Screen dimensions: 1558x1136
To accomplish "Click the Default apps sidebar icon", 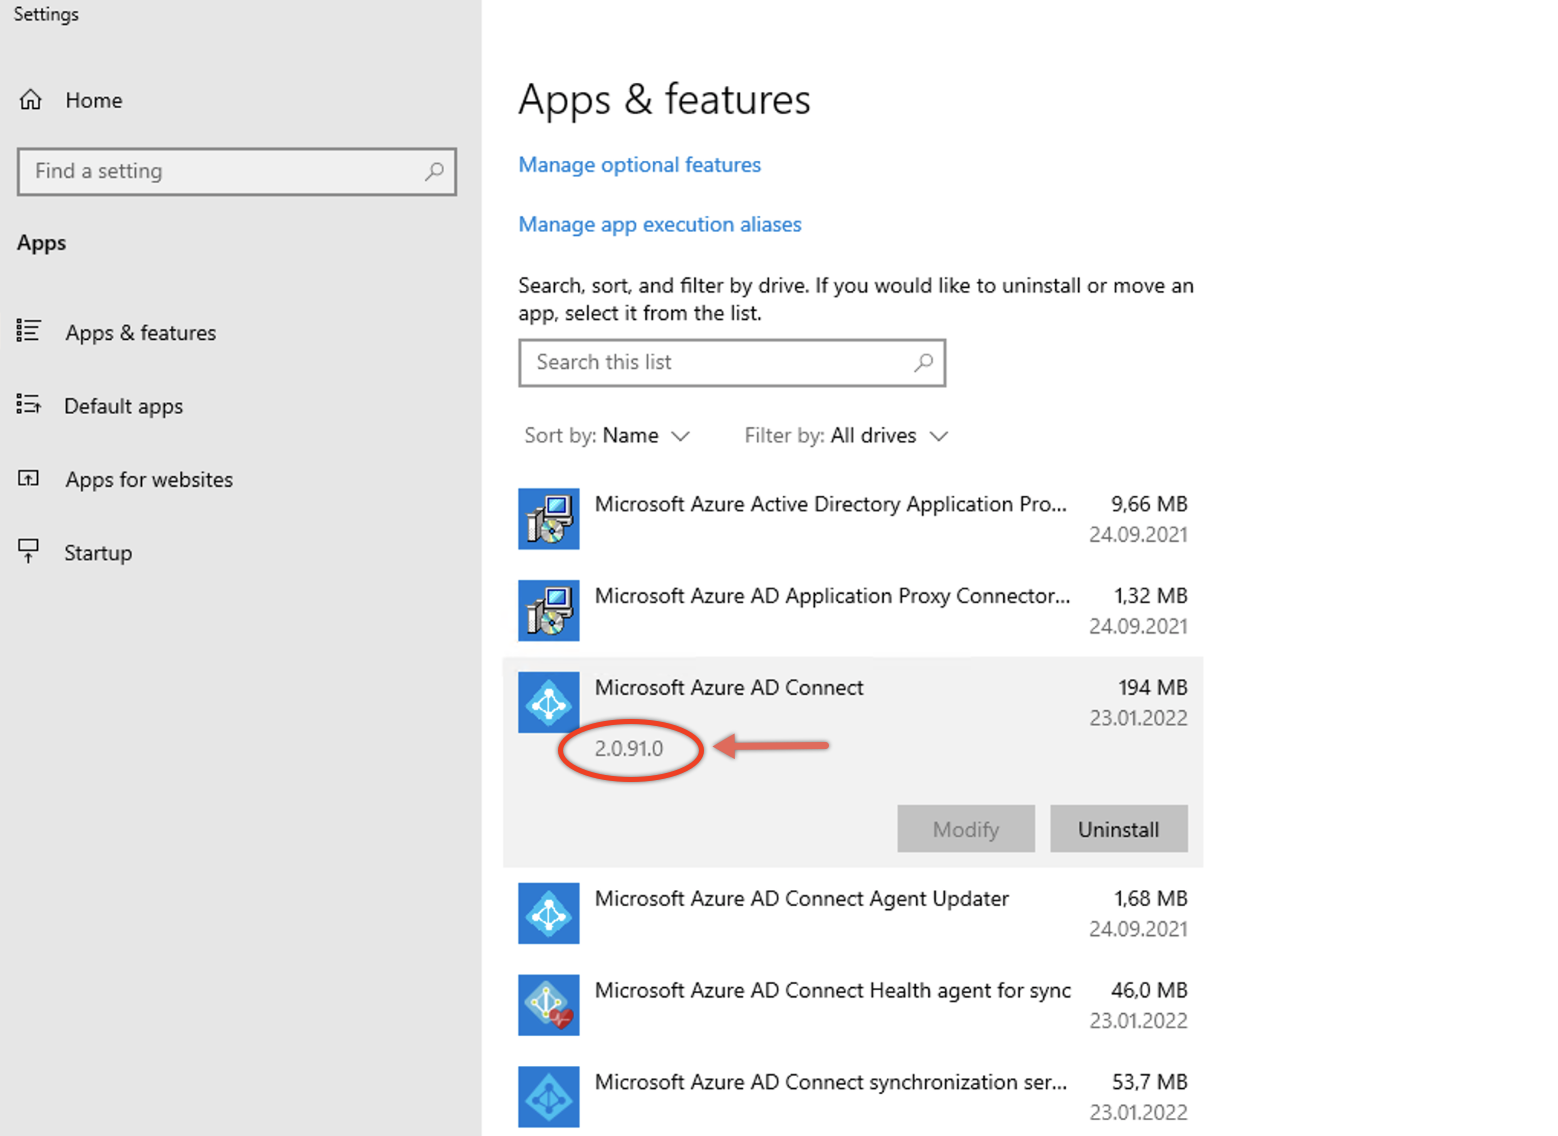I will pos(28,405).
